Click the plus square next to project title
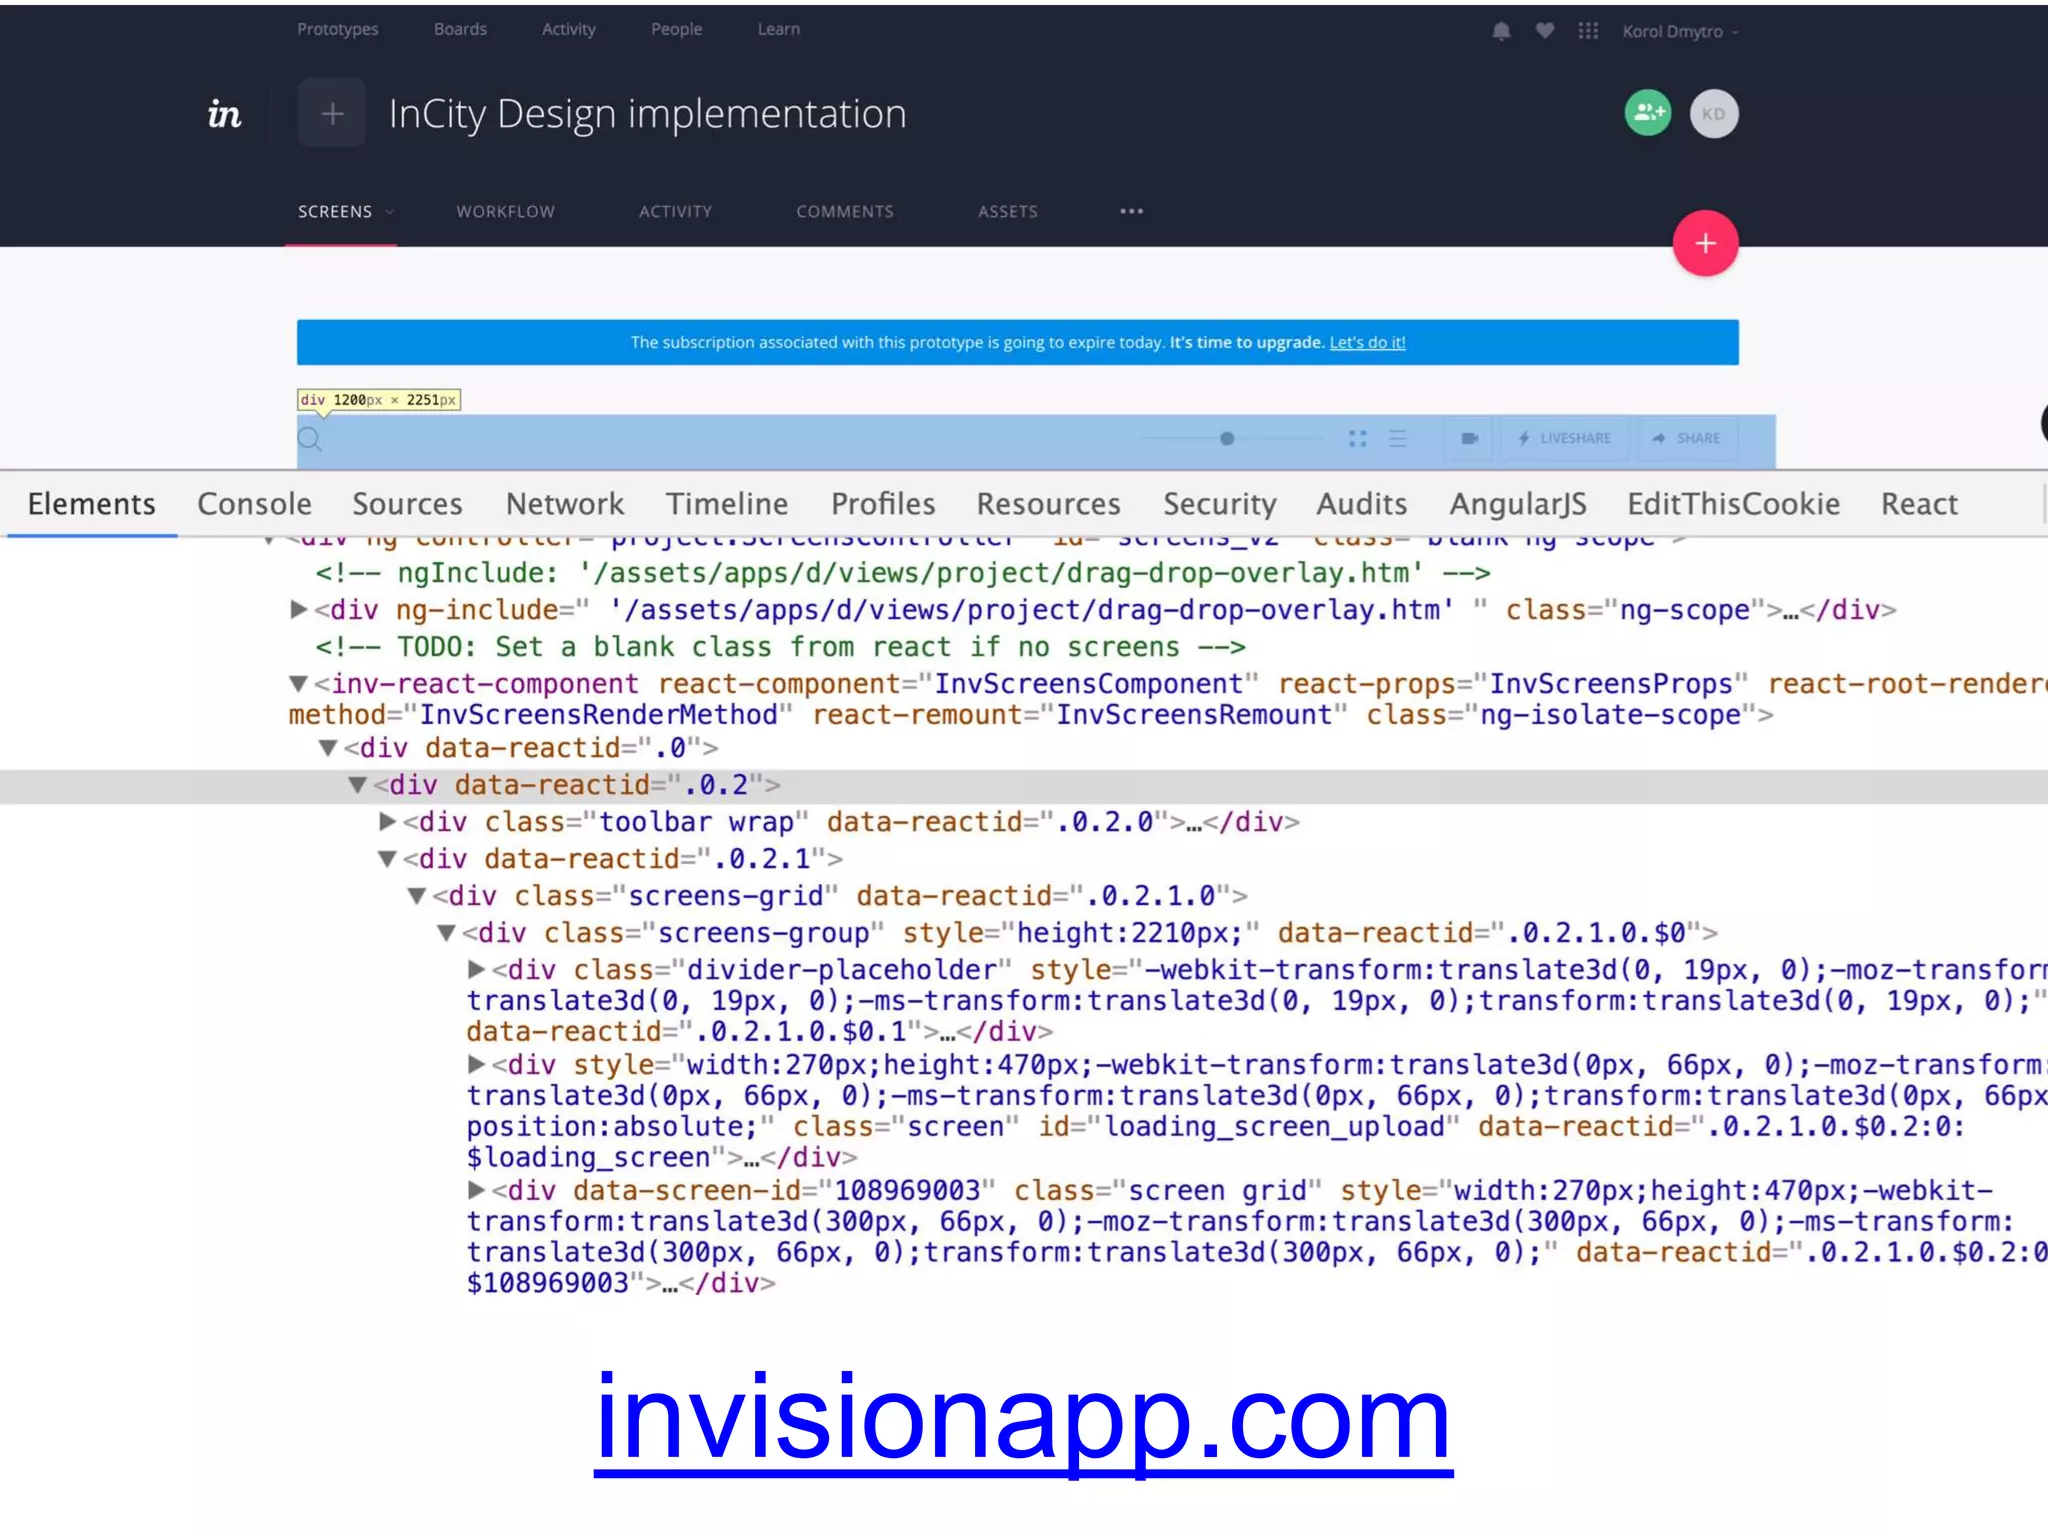2048x1536 pixels. (332, 114)
